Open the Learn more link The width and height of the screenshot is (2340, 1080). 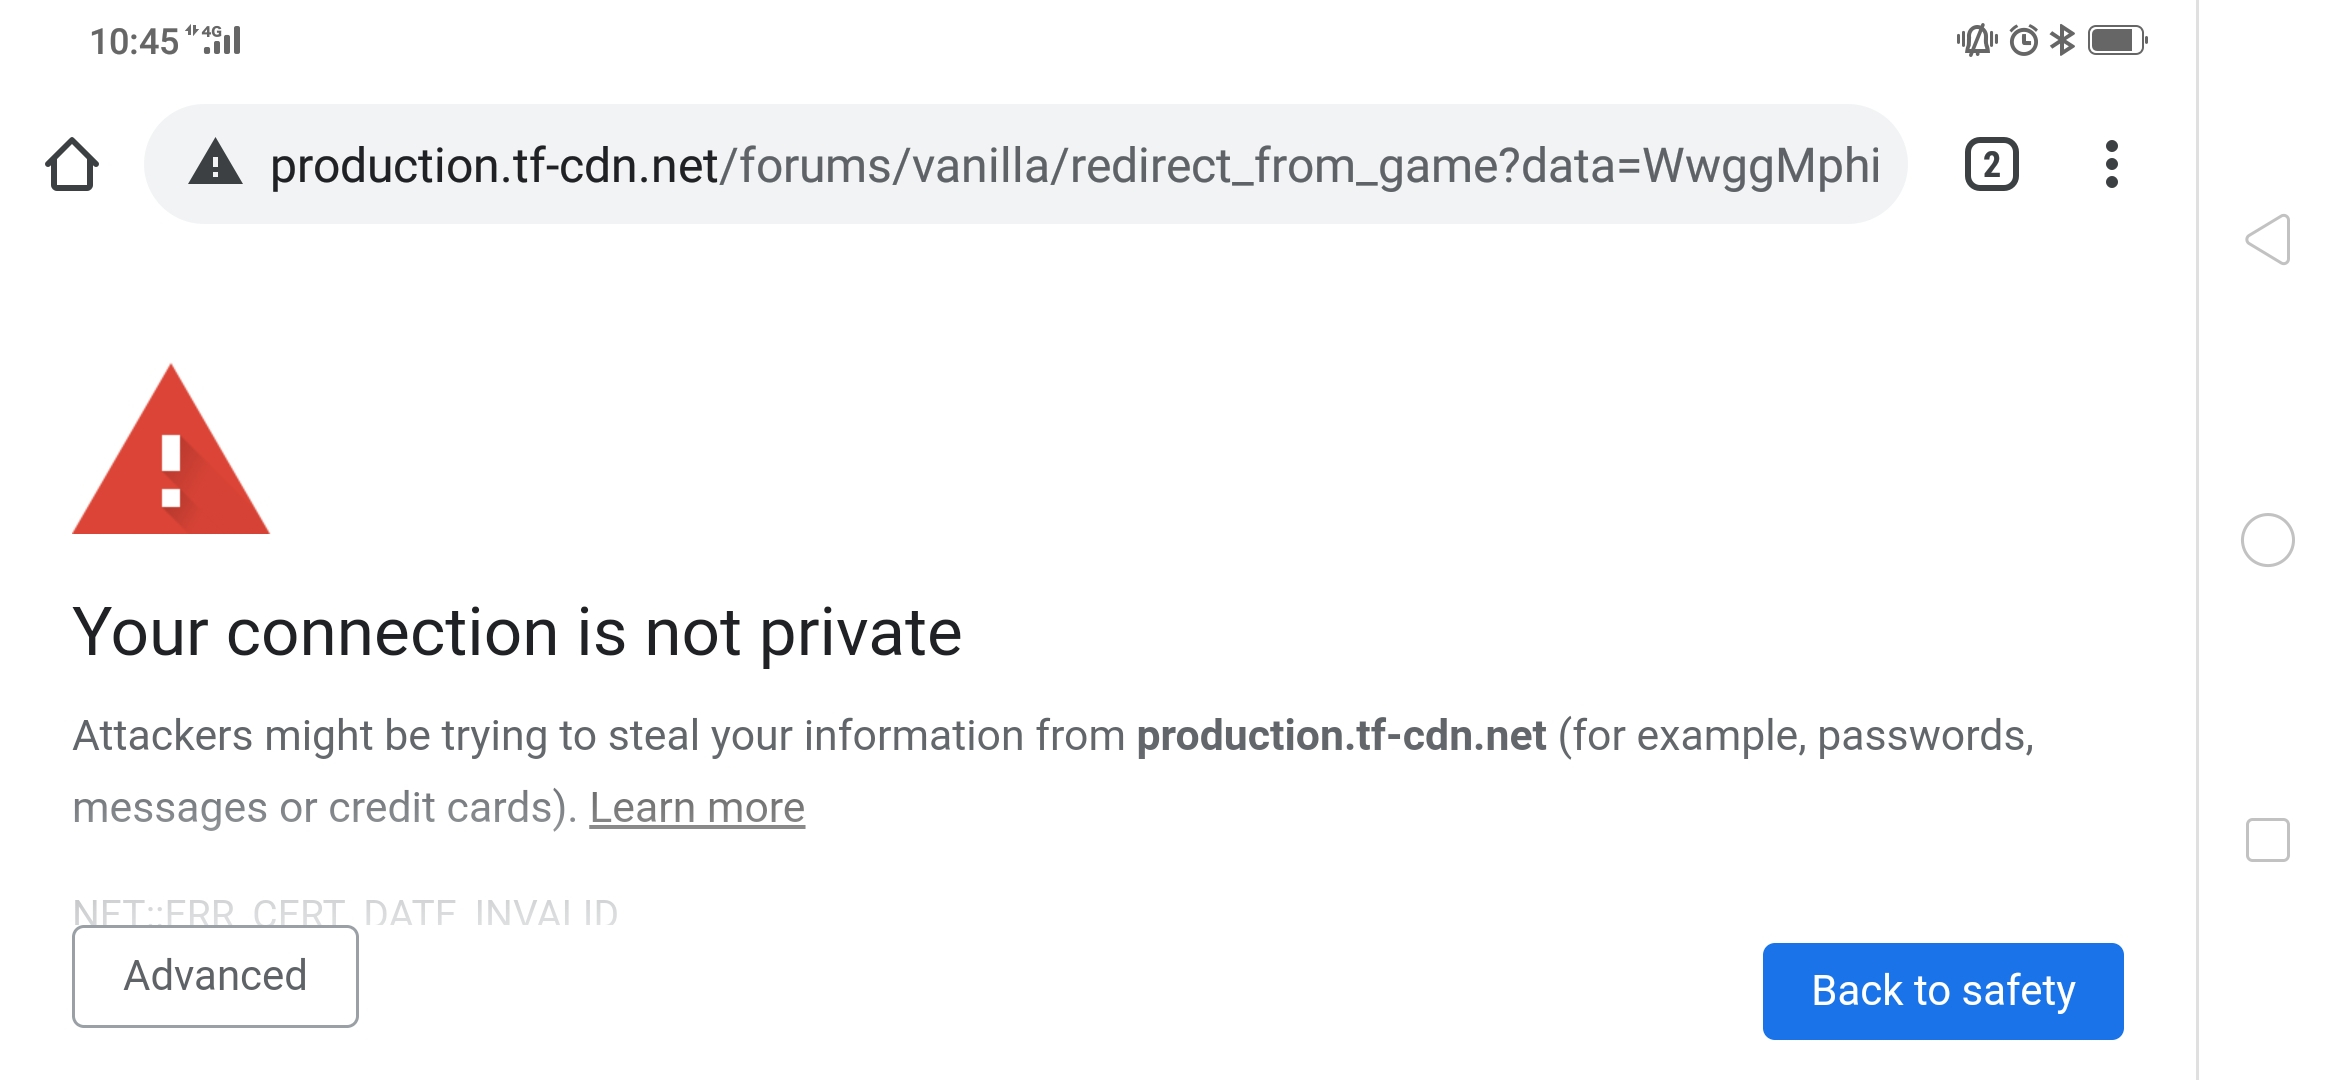[x=697, y=808]
